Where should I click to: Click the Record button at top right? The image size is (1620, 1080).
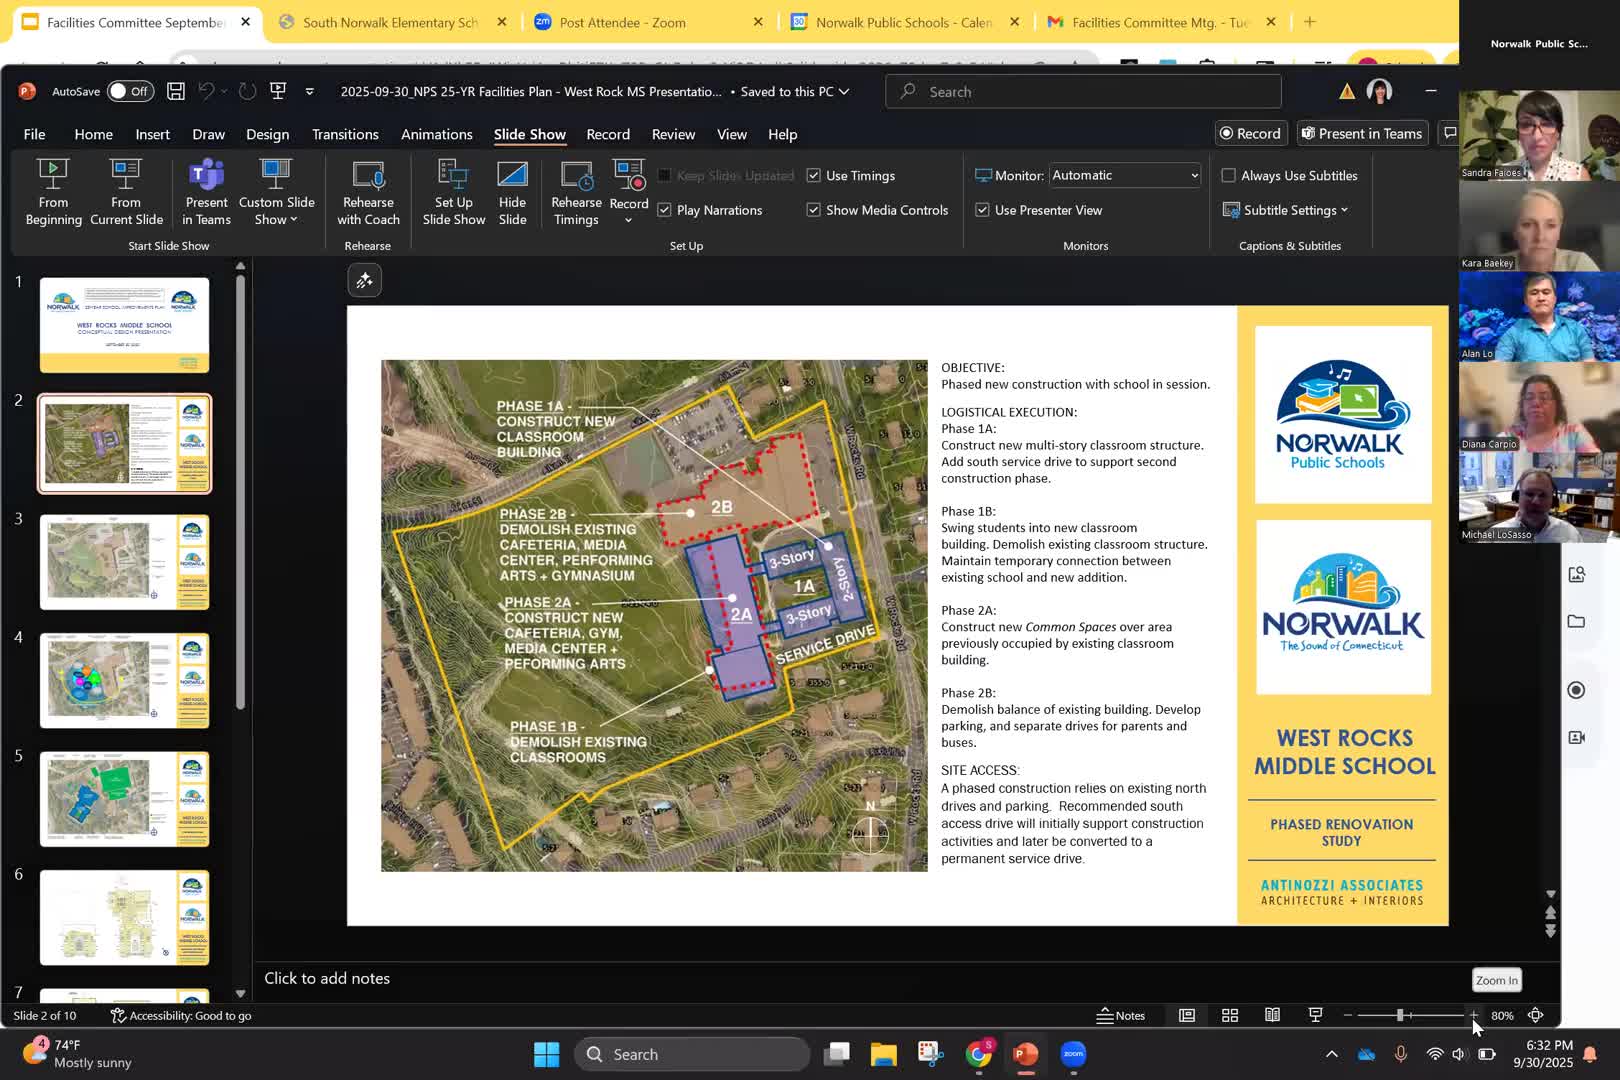[1249, 133]
